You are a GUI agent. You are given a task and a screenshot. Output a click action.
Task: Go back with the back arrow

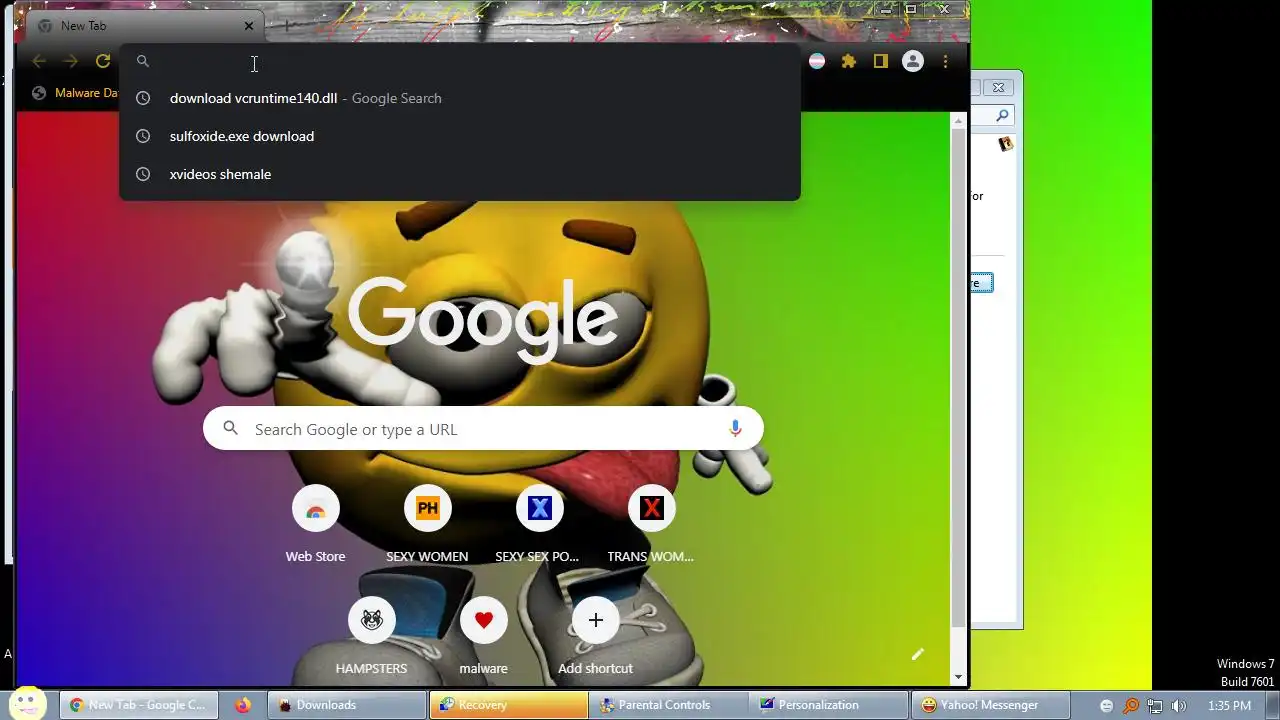(x=39, y=61)
